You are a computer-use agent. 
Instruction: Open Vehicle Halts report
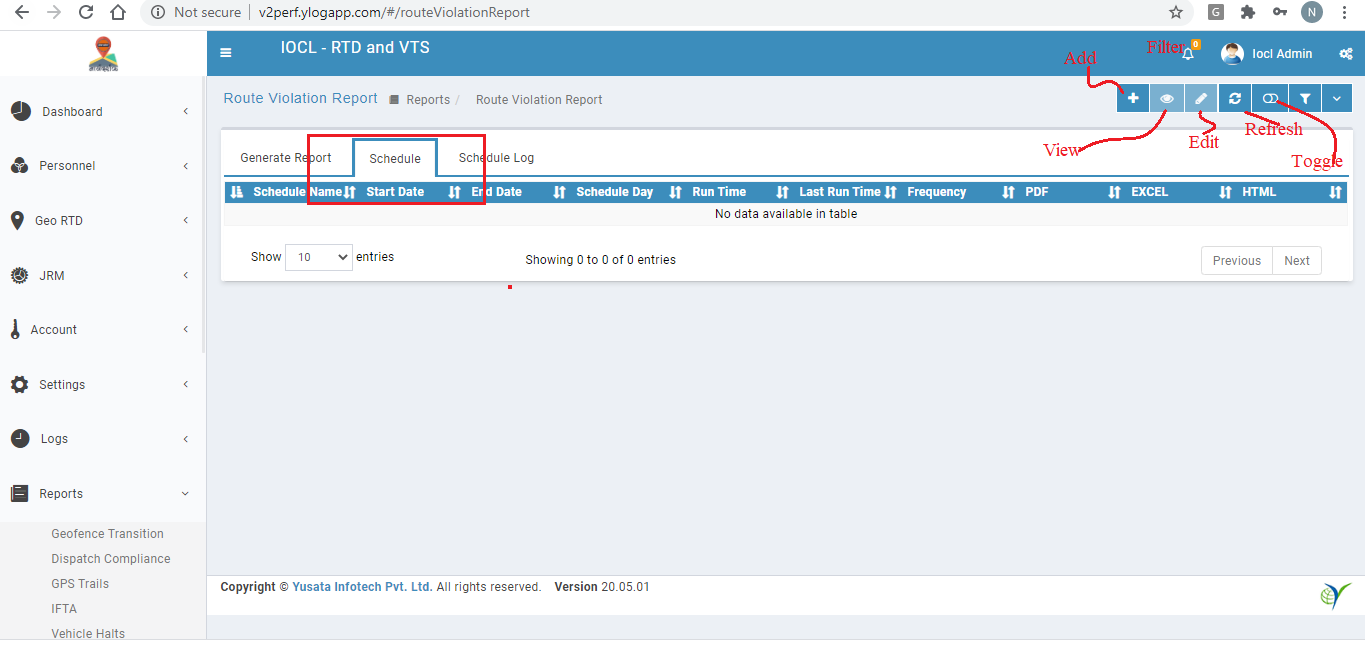(88, 634)
